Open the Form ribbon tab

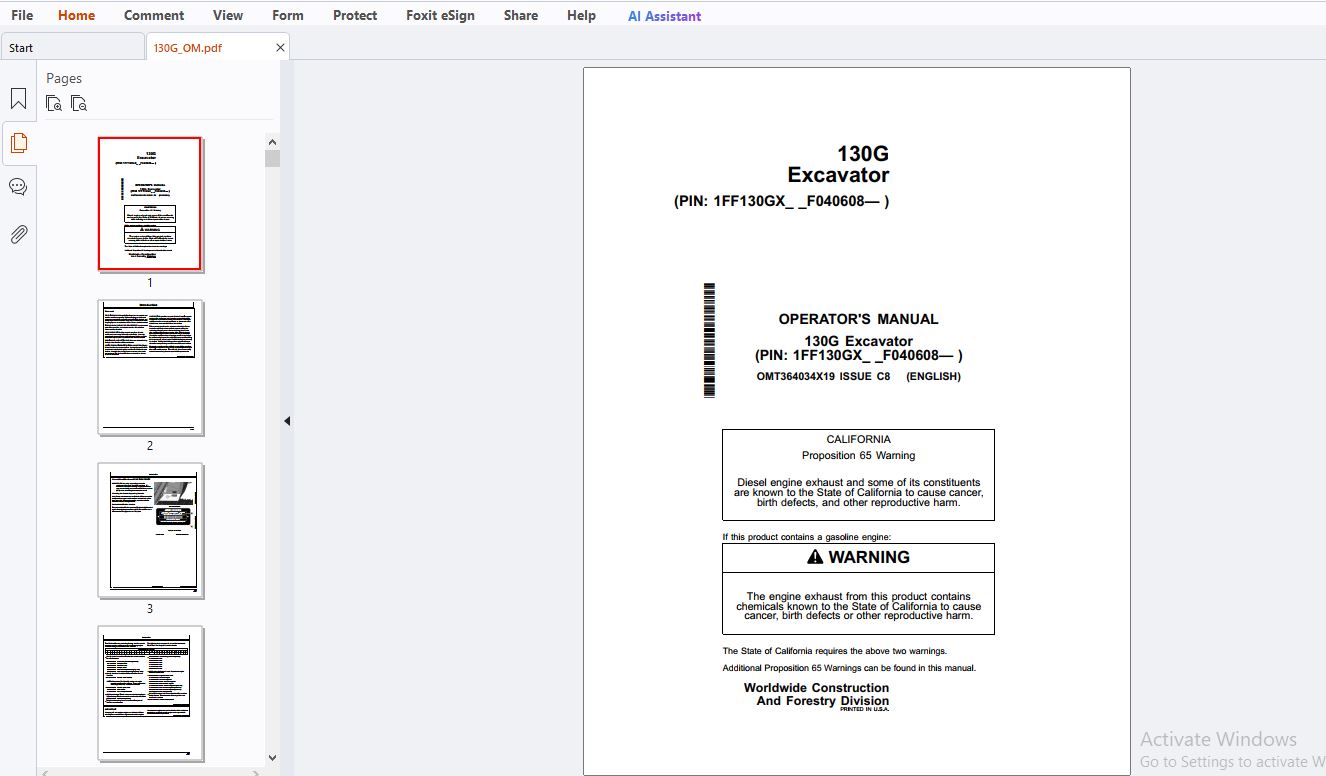288,15
